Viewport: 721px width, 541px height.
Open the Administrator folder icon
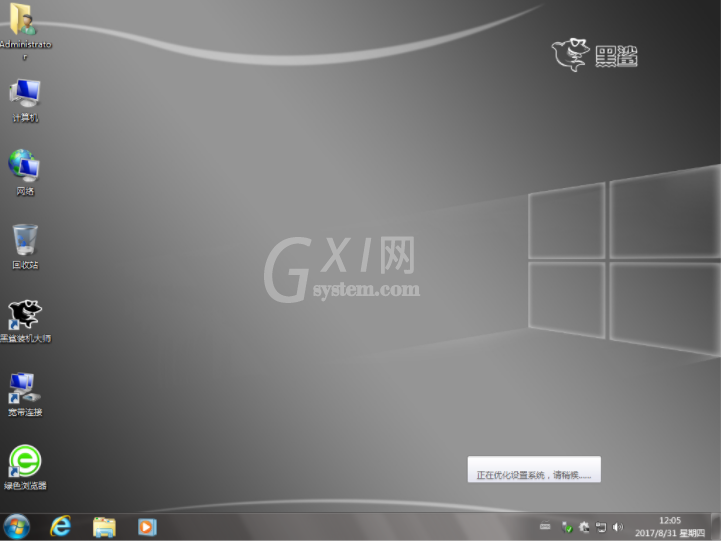tap(24, 30)
